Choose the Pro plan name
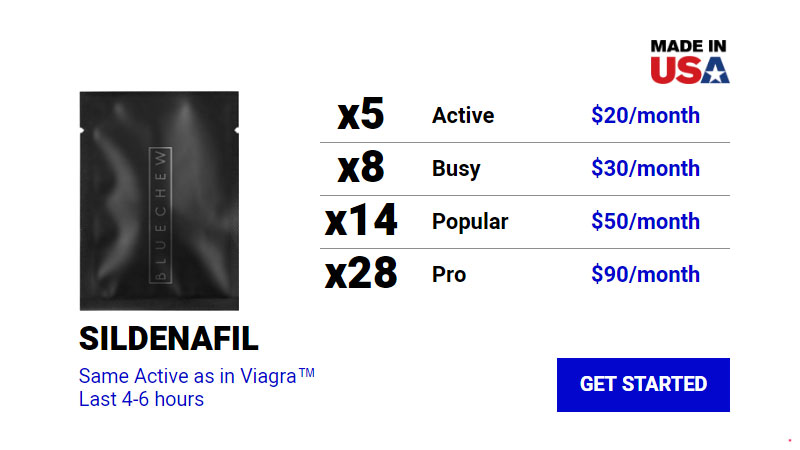 pos(449,274)
